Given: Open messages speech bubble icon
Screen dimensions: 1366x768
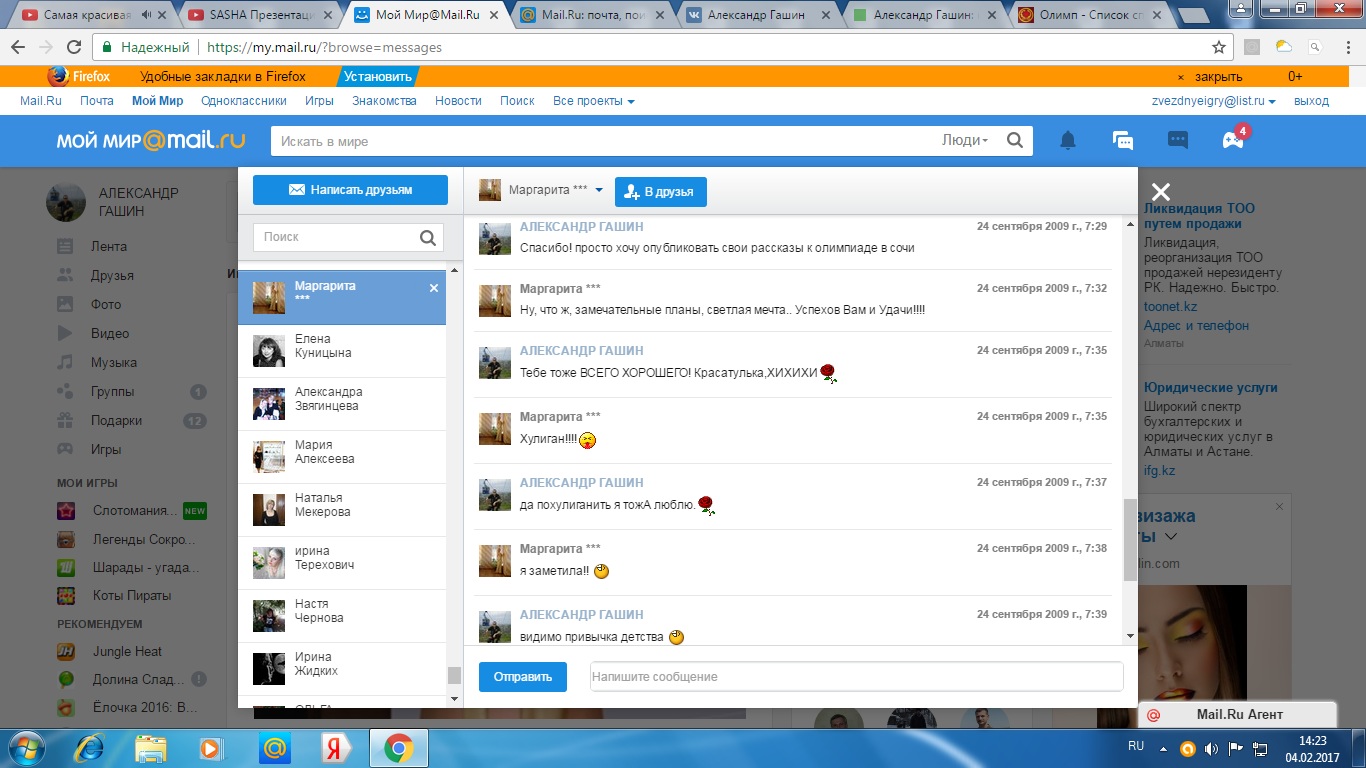Looking at the screenshot, I should [1178, 141].
